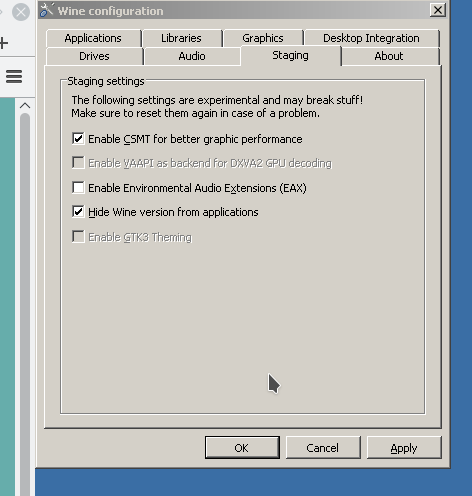The height and width of the screenshot is (496, 472).
Task: Click the Cancel button
Action: pos(323,448)
